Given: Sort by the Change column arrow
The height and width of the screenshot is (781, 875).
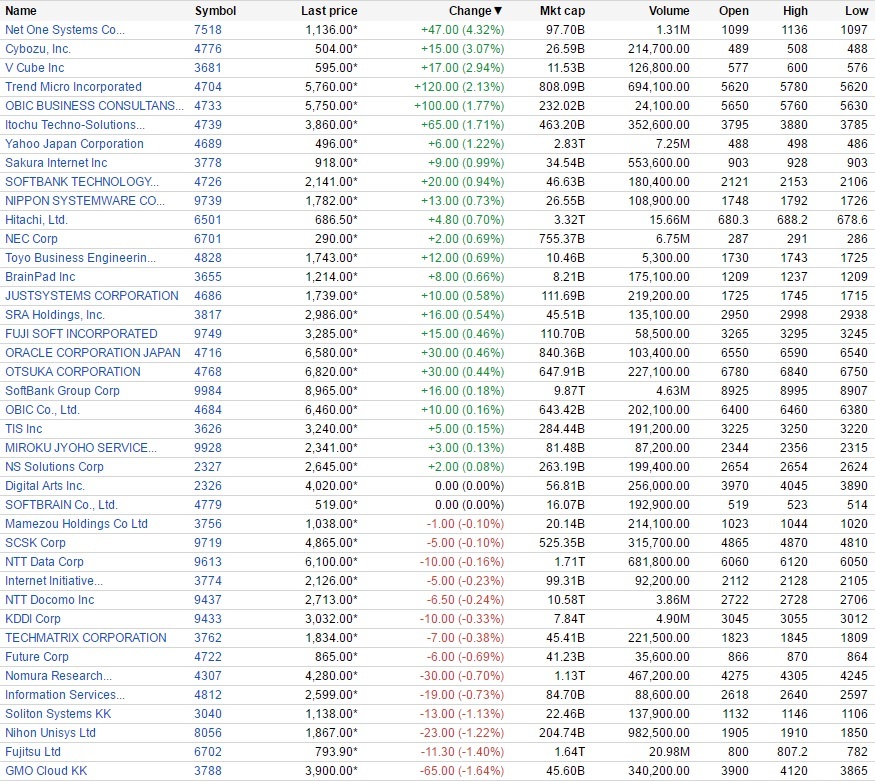Looking at the screenshot, I should pos(498,11).
